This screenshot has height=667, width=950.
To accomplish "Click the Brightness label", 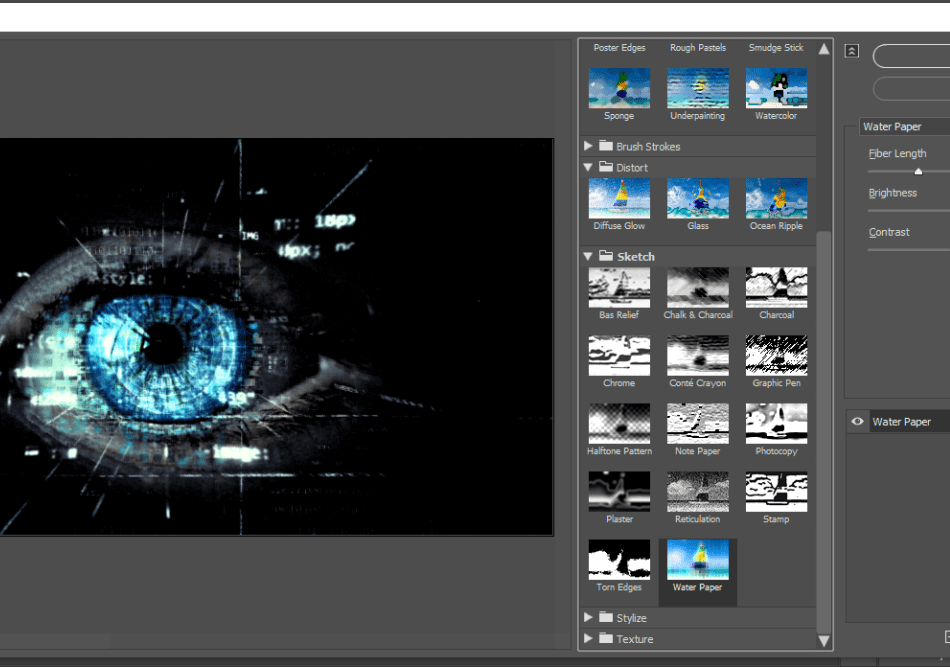I will click(892, 193).
